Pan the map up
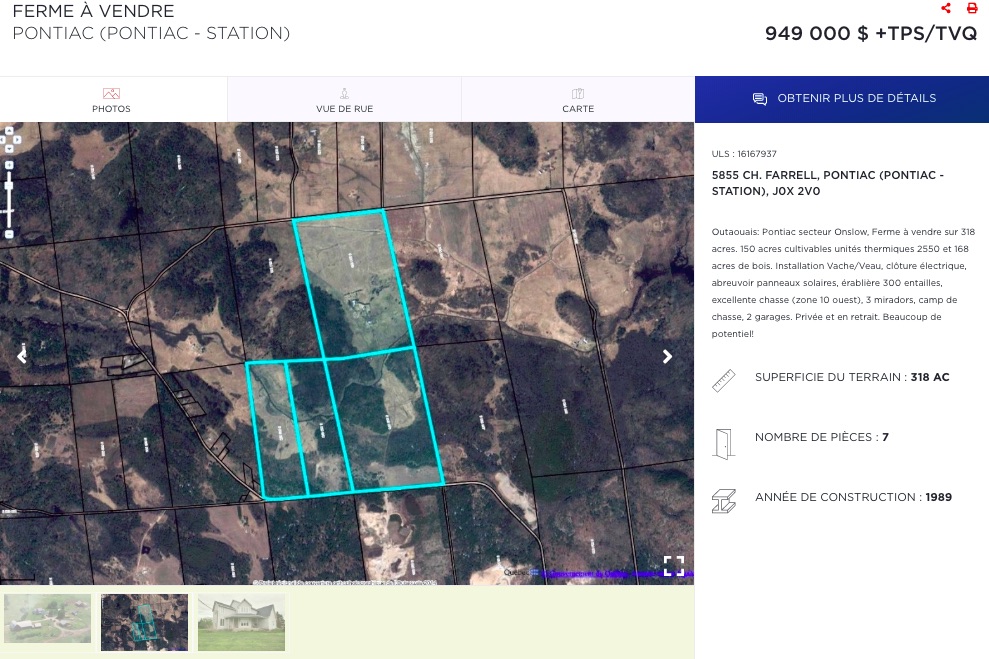 click(x=9, y=131)
